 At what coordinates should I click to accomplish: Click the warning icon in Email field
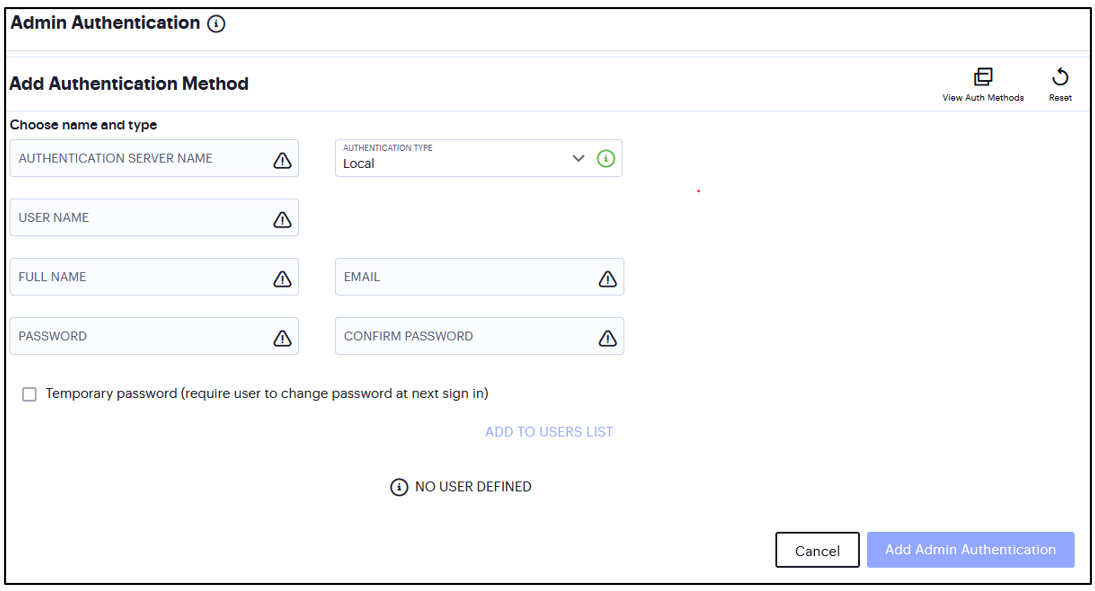click(x=607, y=277)
